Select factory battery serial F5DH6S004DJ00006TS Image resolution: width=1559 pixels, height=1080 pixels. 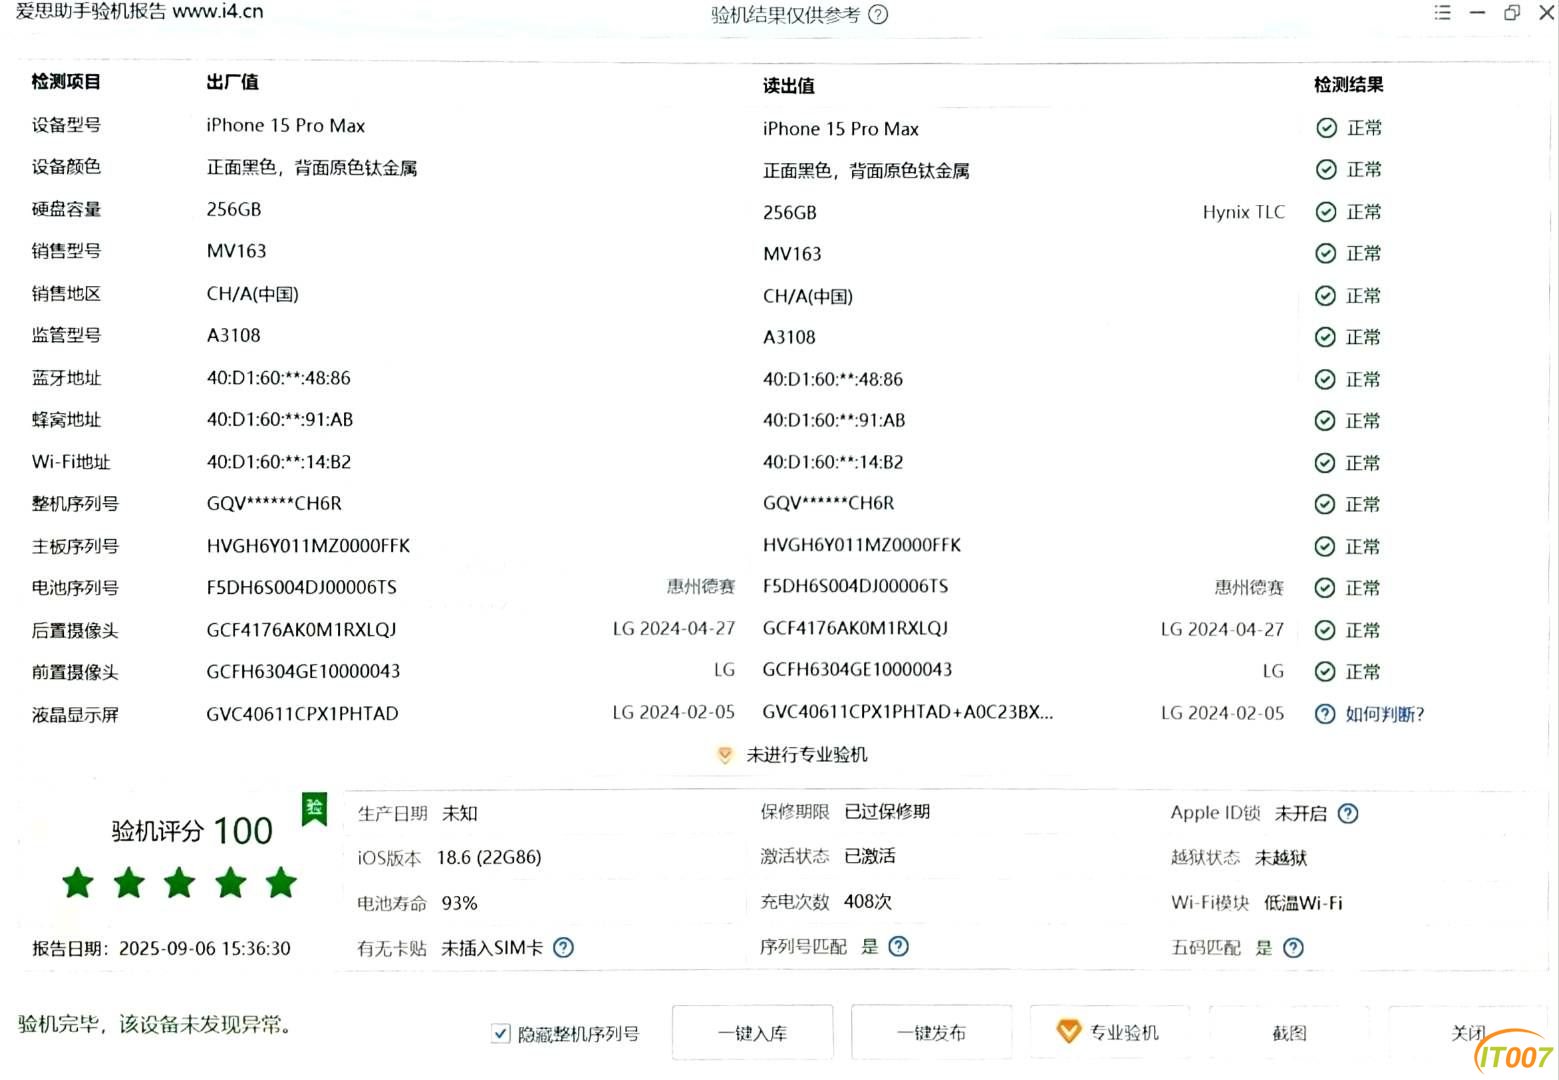[301, 588]
